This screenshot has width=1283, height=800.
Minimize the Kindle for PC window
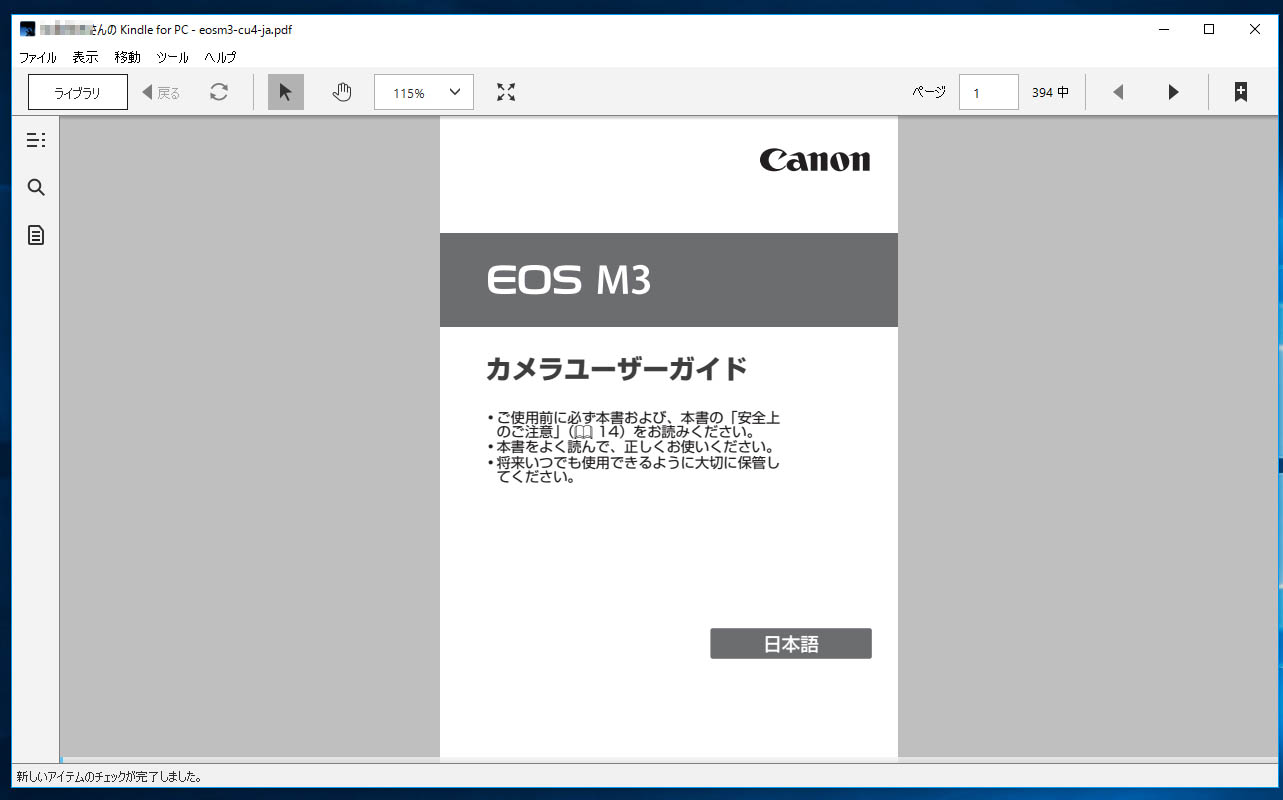click(1164, 29)
